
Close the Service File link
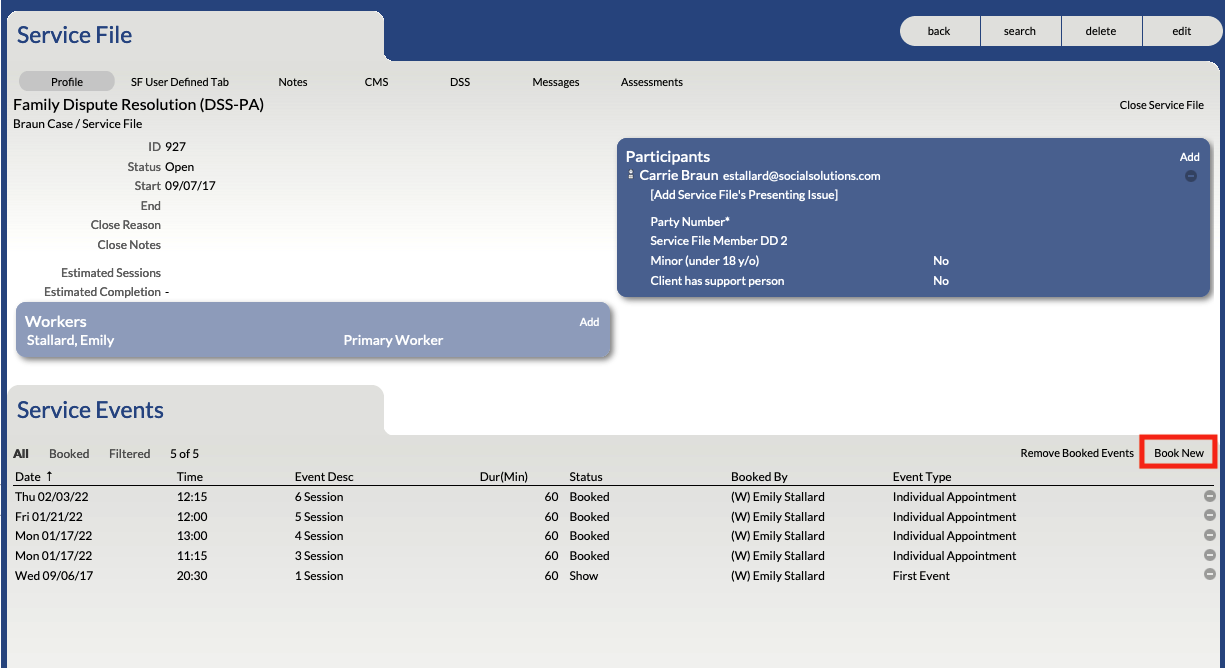1162,105
